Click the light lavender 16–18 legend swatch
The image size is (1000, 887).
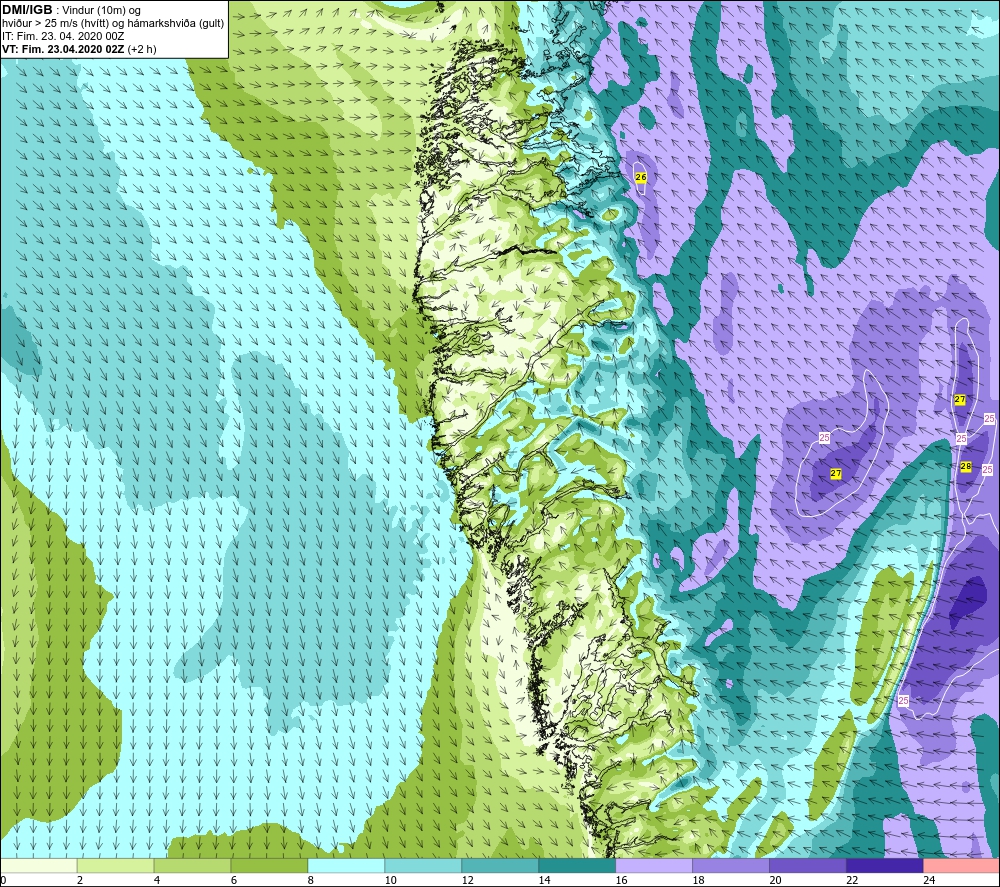click(x=654, y=866)
